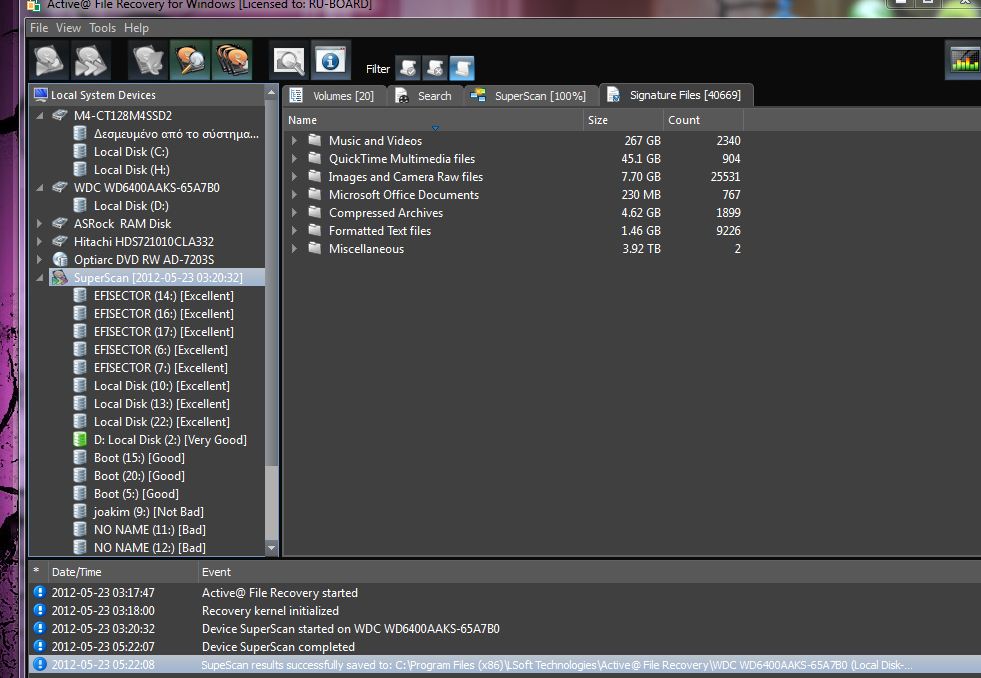Screen dimensions: 981x678
Task: Click the double-arrow fast scan disk icon
Action: click(91, 61)
